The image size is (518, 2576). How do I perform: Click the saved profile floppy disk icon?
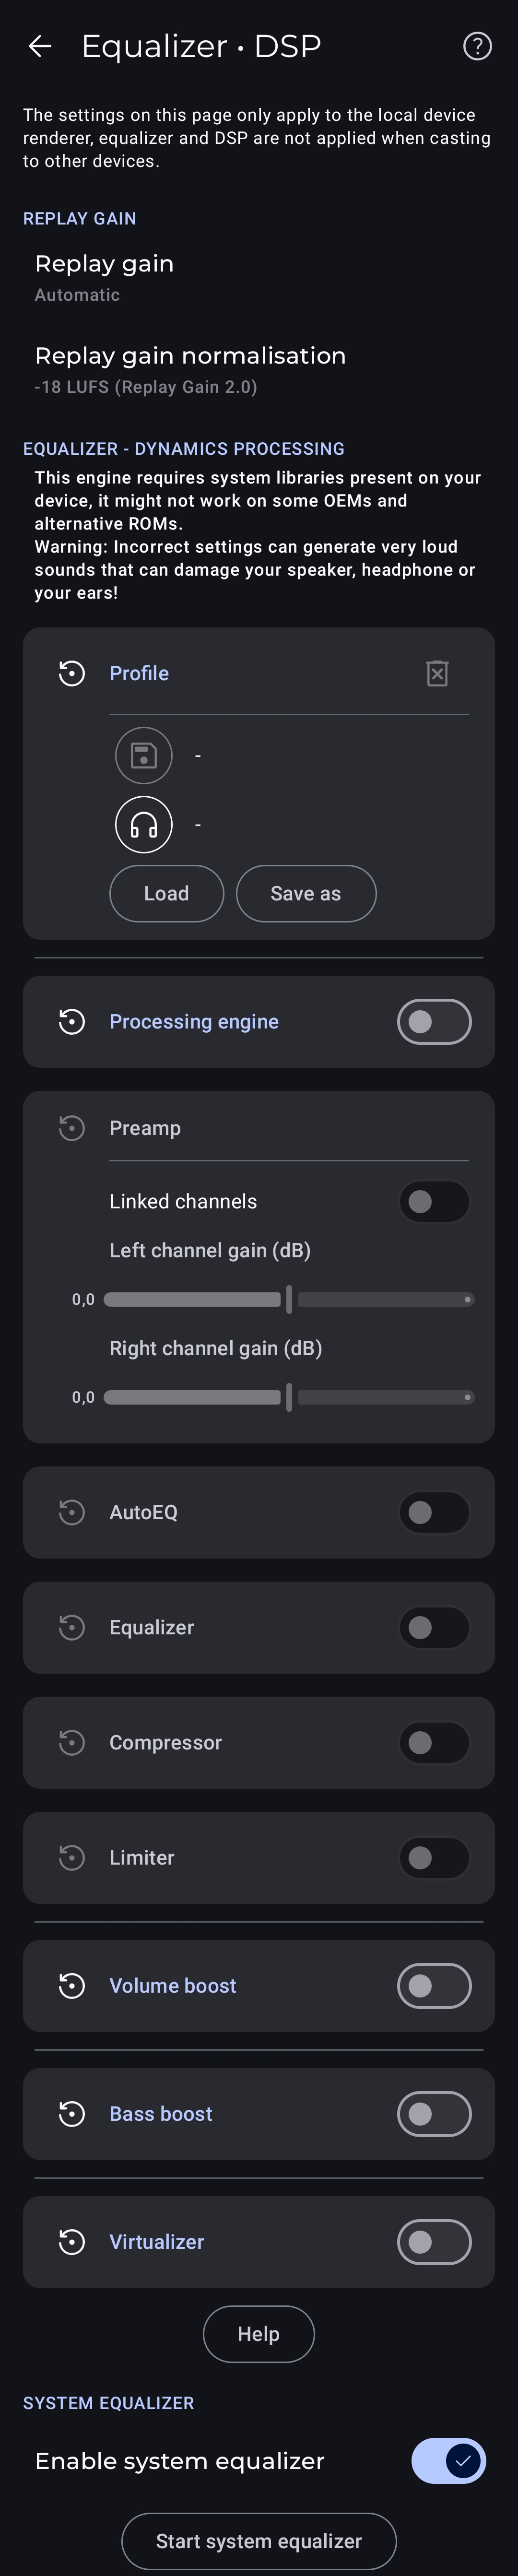[144, 755]
